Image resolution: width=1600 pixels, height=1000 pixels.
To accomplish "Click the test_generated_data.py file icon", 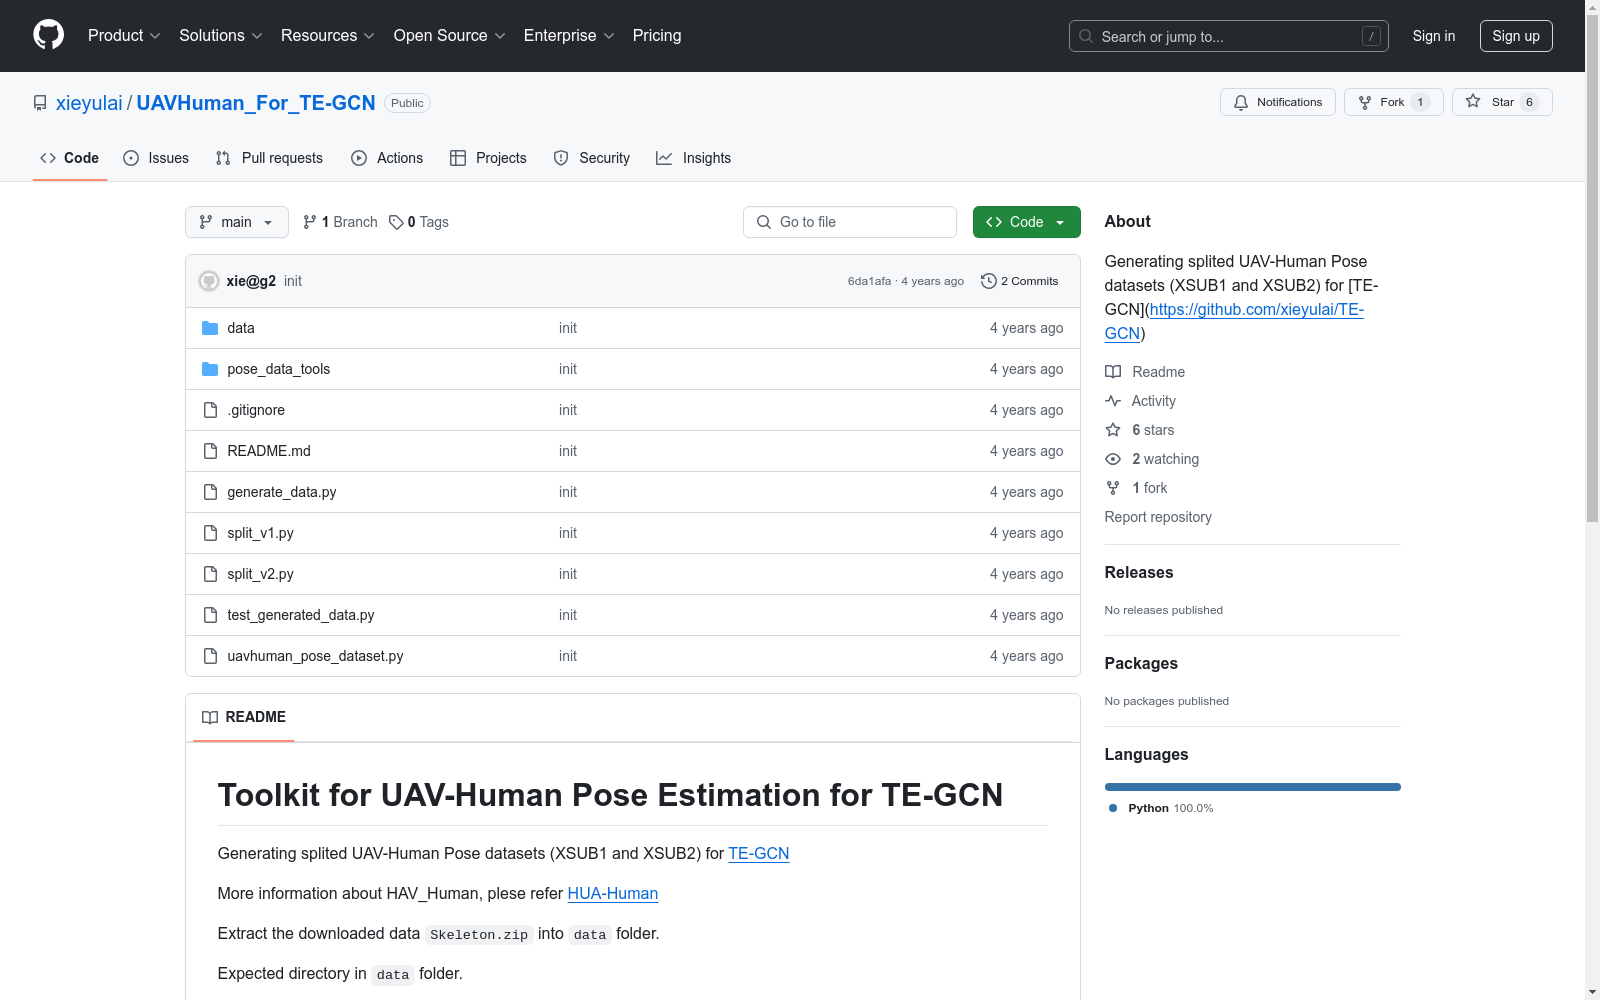I will tap(210, 615).
